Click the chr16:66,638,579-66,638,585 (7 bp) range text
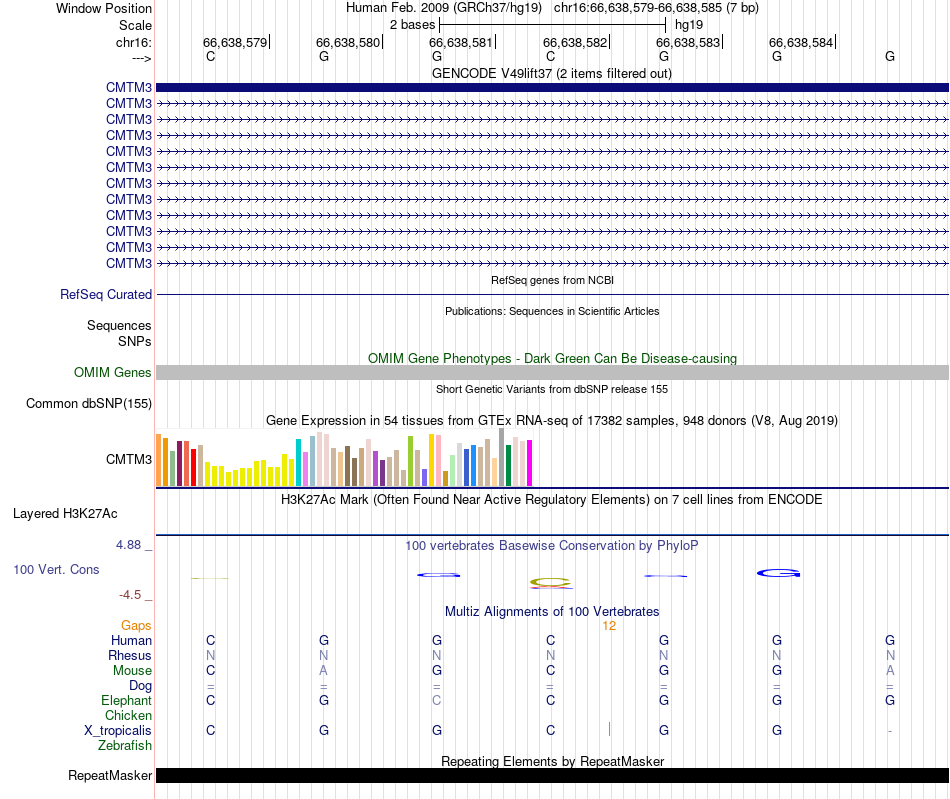Image resolution: width=950 pixels, height=799 pixels. click(656, 8)
